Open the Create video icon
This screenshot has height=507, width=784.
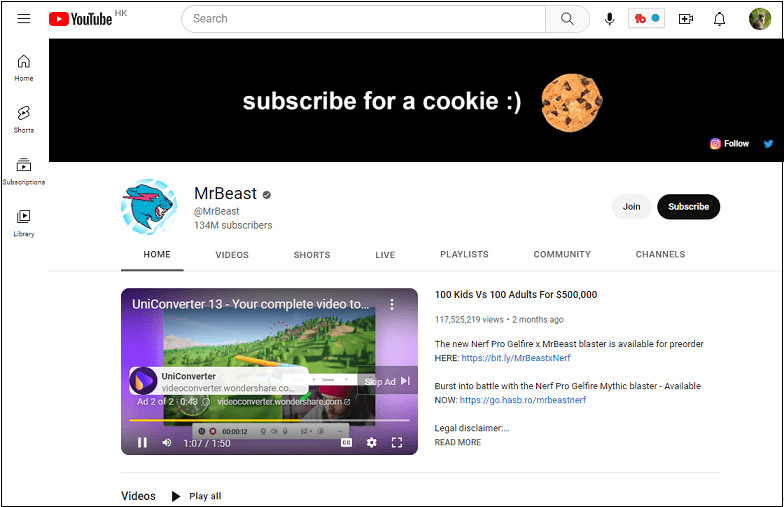686,19
